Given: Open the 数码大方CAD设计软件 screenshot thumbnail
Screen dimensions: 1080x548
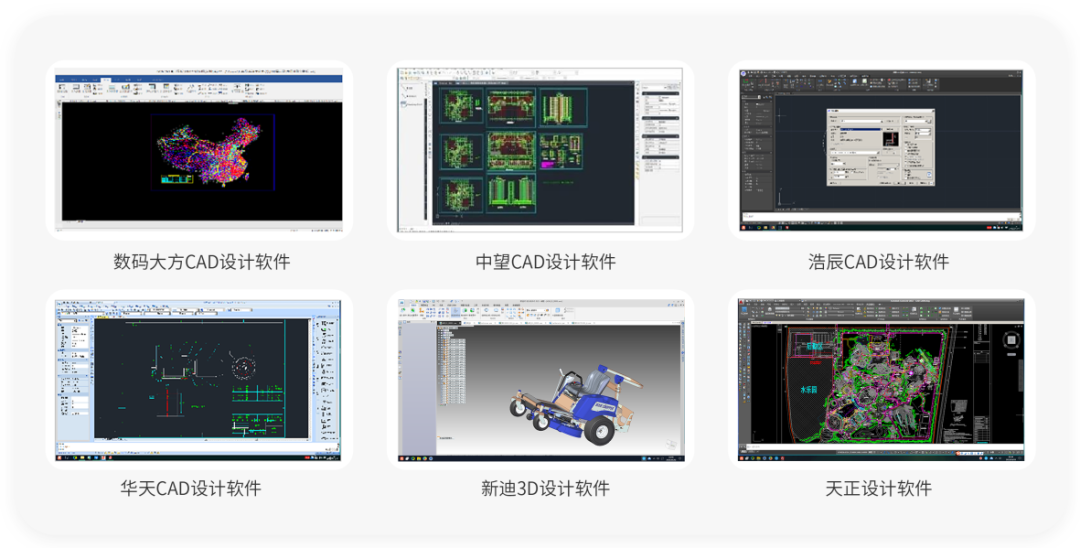Looking at the screenshot, I should (199, 149).
